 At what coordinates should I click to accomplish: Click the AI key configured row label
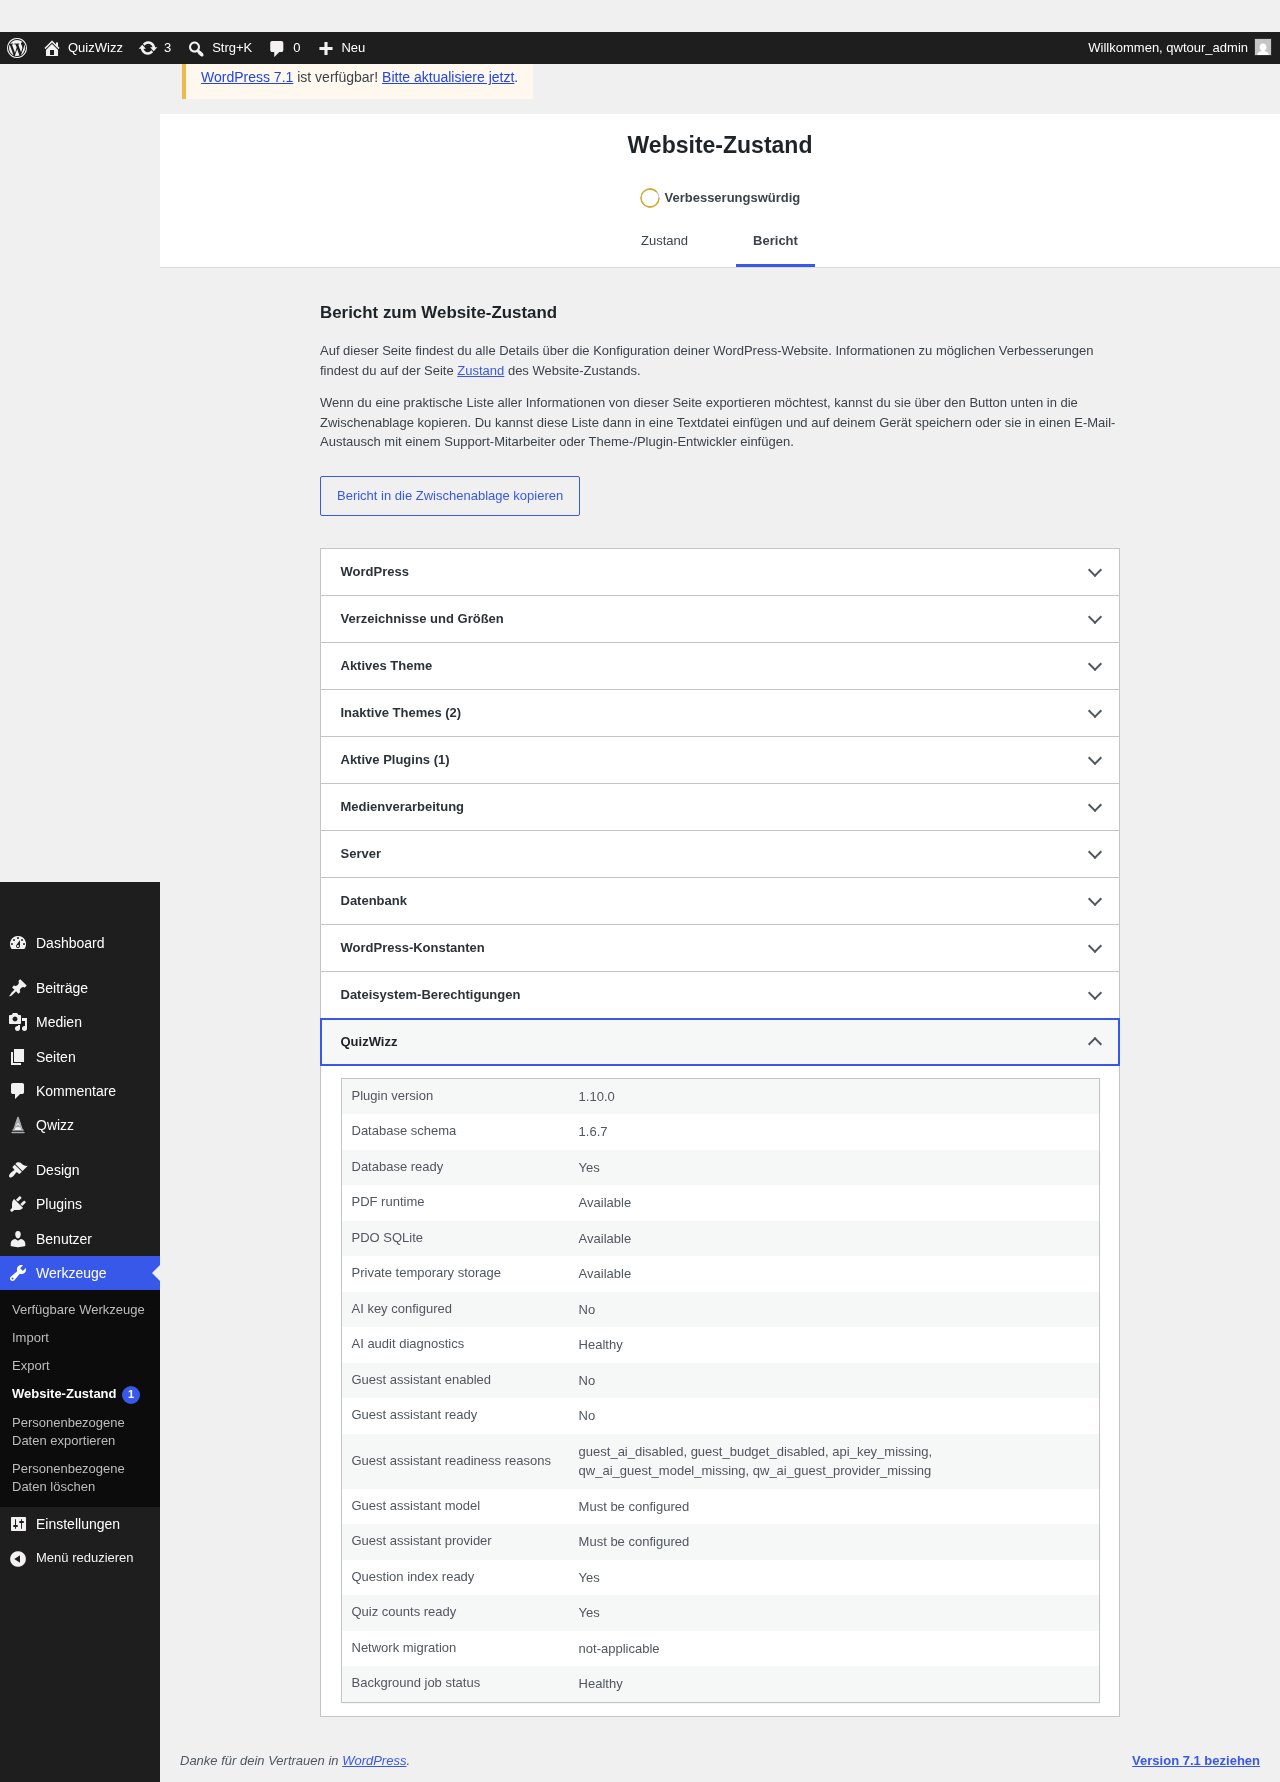pyautogui.click(x=401, y=1309)
